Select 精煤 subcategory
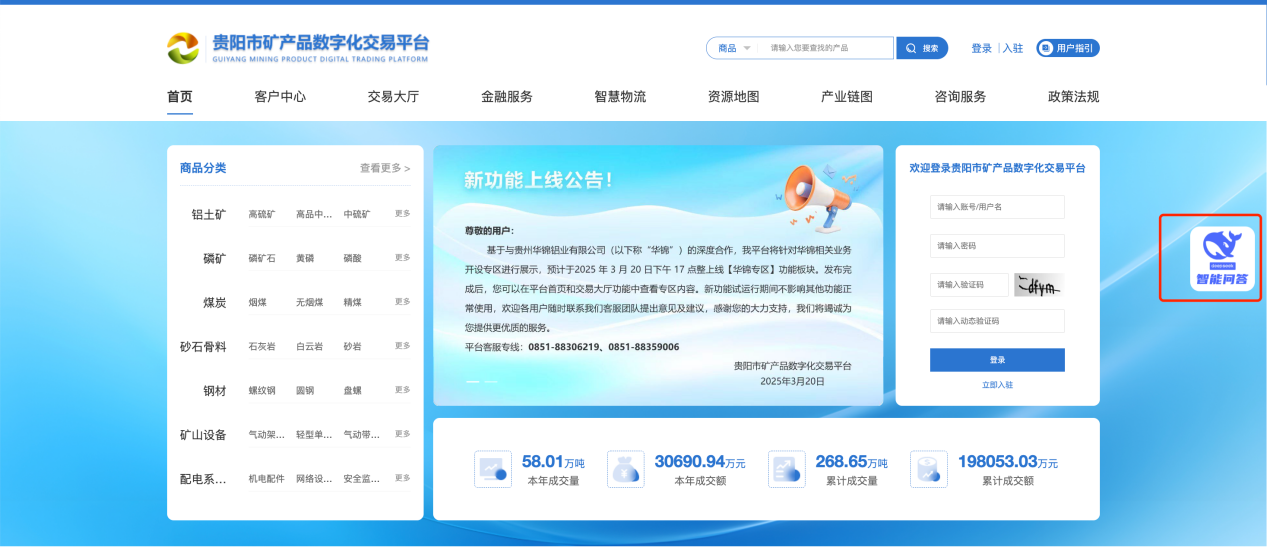This screenshot has width=1267, height=548. pyautogui.click(x=353, y=302)
